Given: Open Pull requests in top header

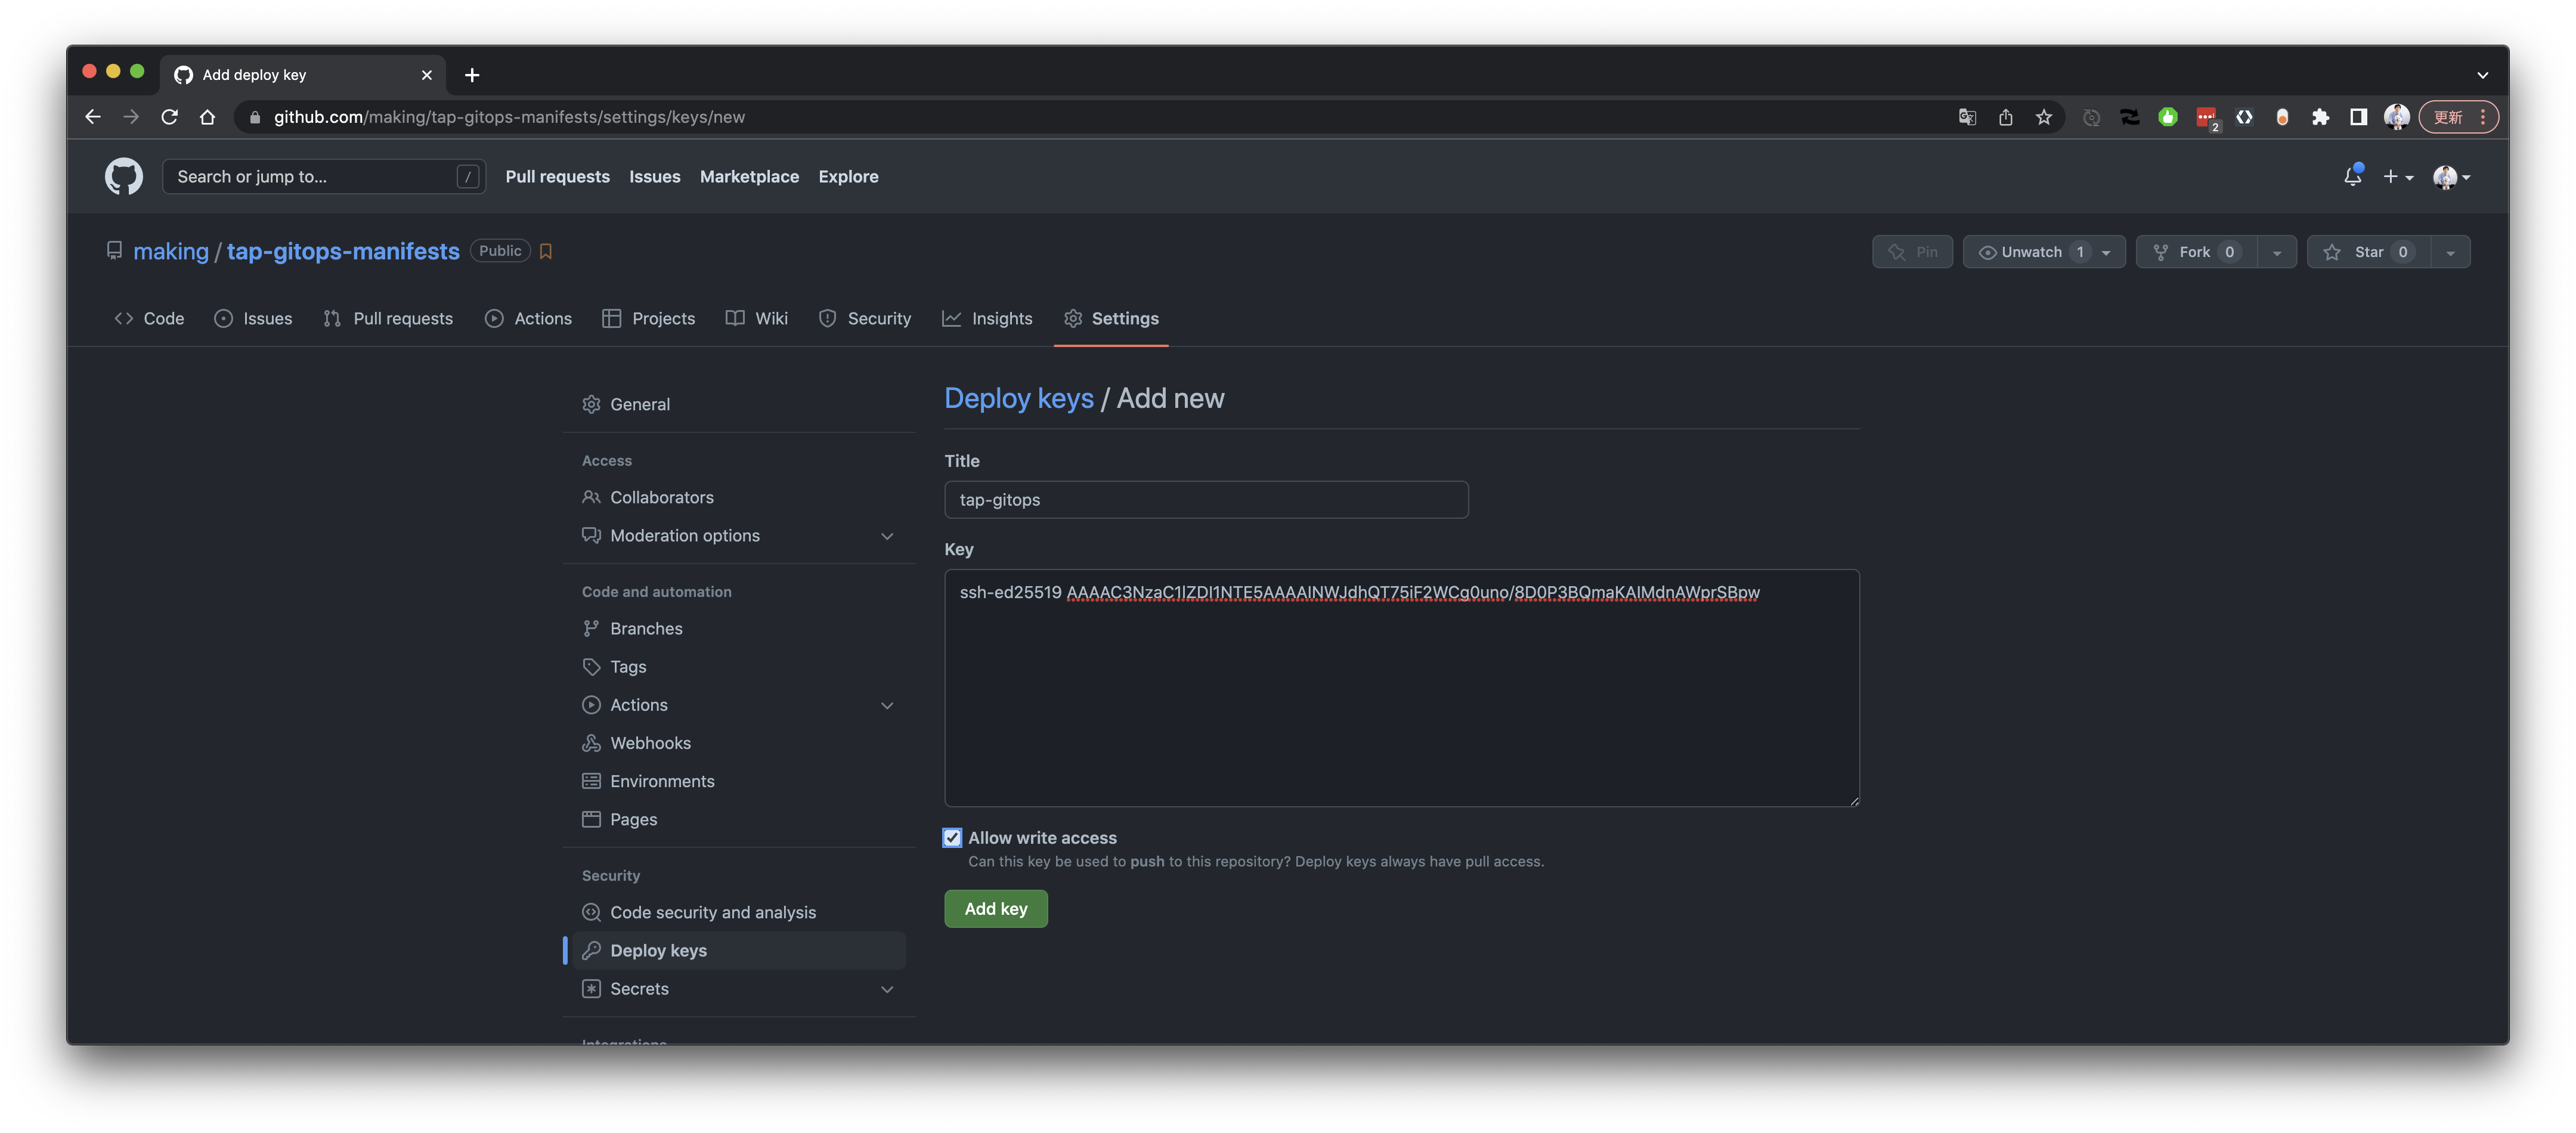Looking at the screenshot, I should point(557,177).
